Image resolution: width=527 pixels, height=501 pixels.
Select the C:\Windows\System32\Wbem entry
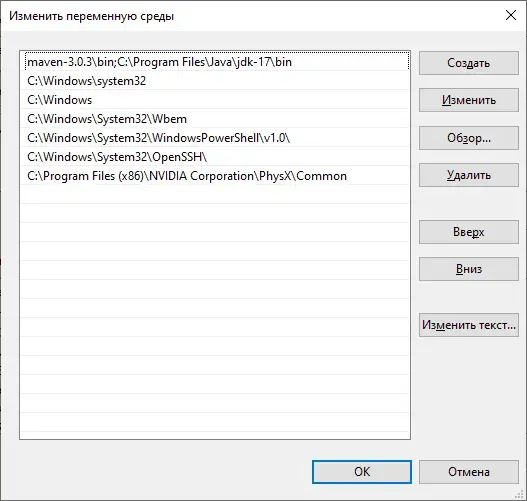tap(215, 119)
